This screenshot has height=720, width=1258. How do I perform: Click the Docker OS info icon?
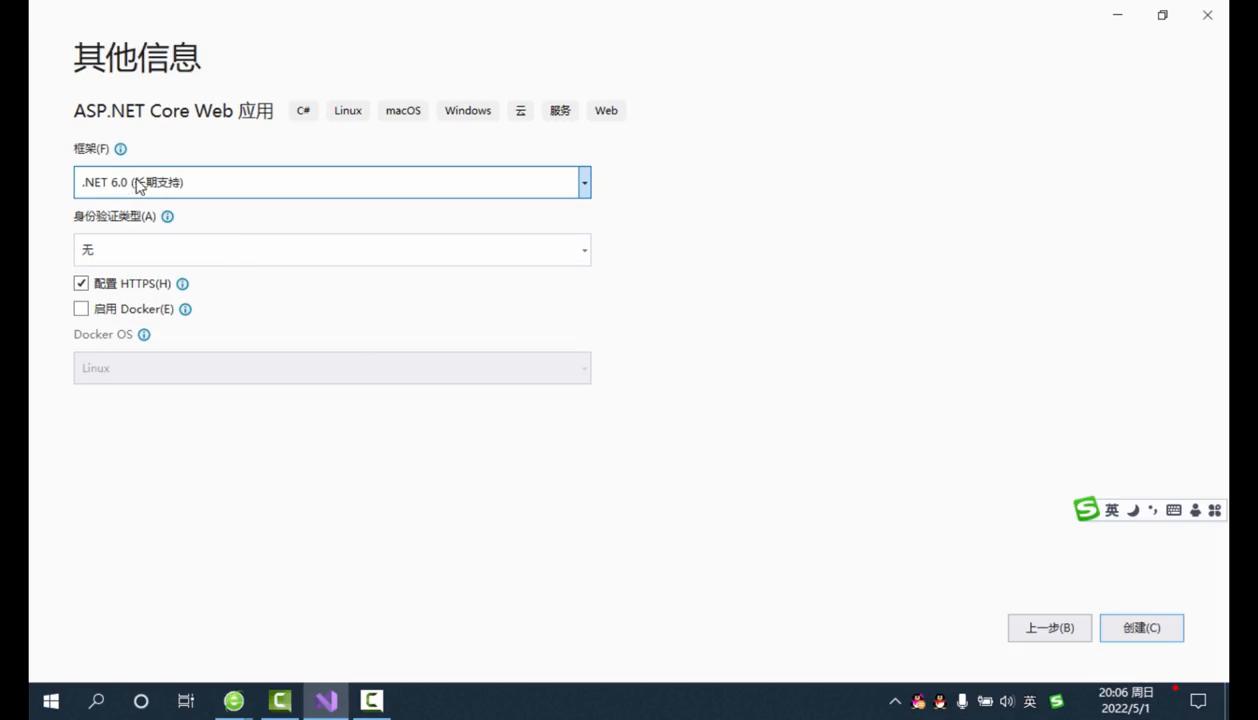[144, 334]
